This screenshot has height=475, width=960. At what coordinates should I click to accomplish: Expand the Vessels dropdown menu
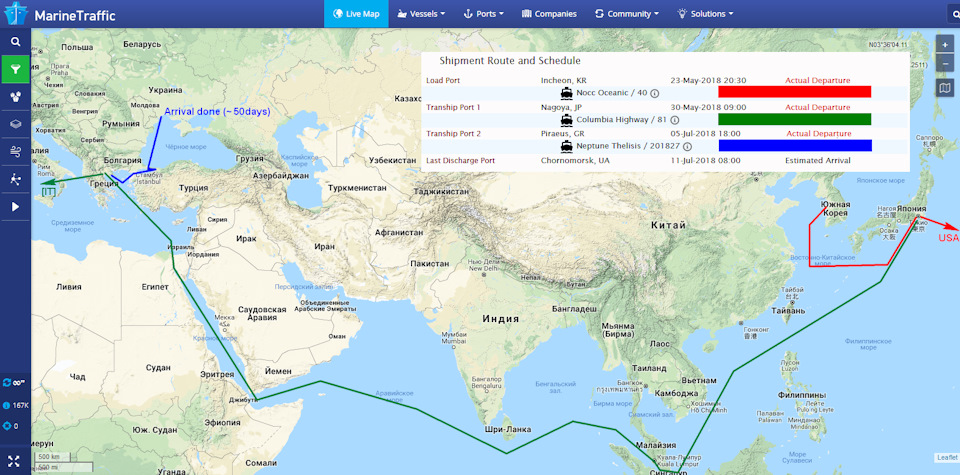coord(421,13)
